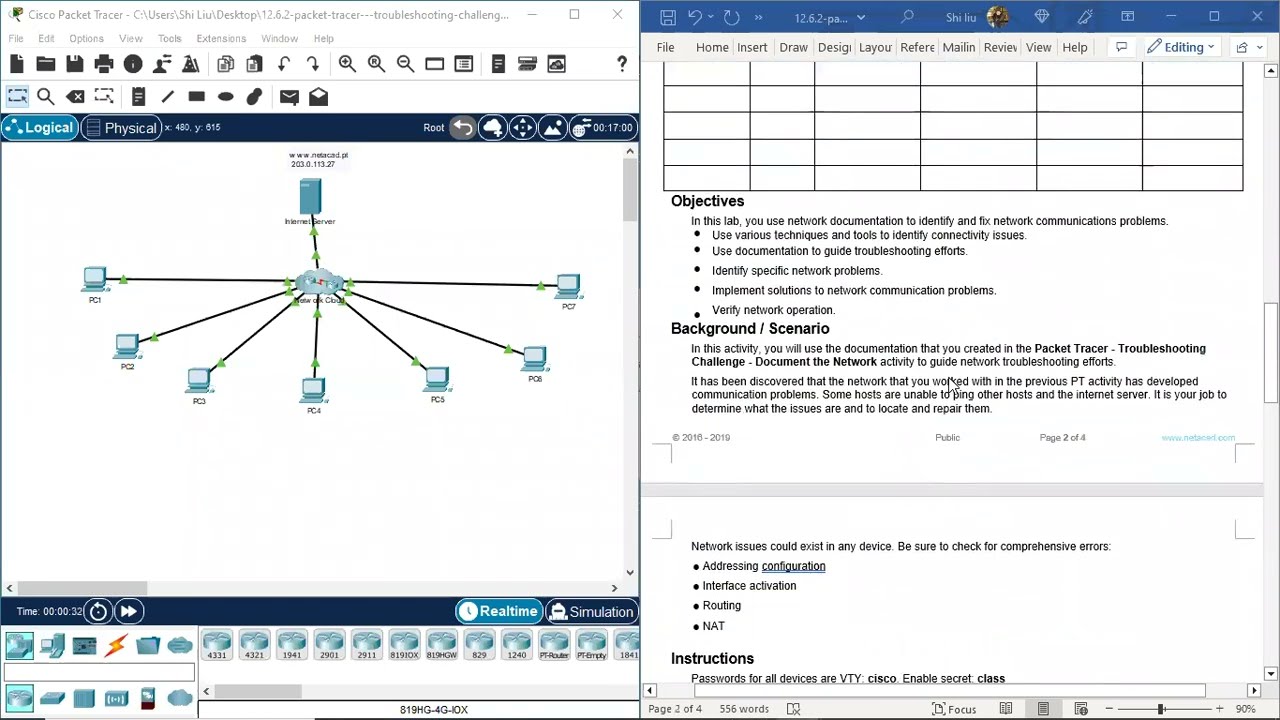Screen dimensions: 1280x720
Task: Expand Word document title dropdown arrow
Action: point(861,18)
